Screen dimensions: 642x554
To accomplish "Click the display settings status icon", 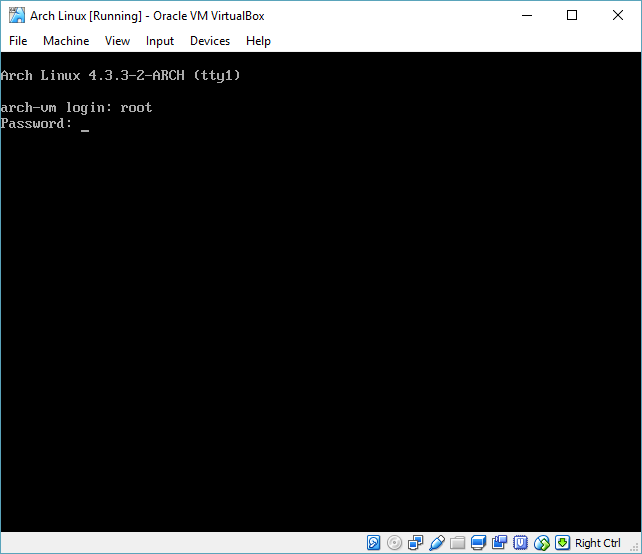I will coord(478,543).
